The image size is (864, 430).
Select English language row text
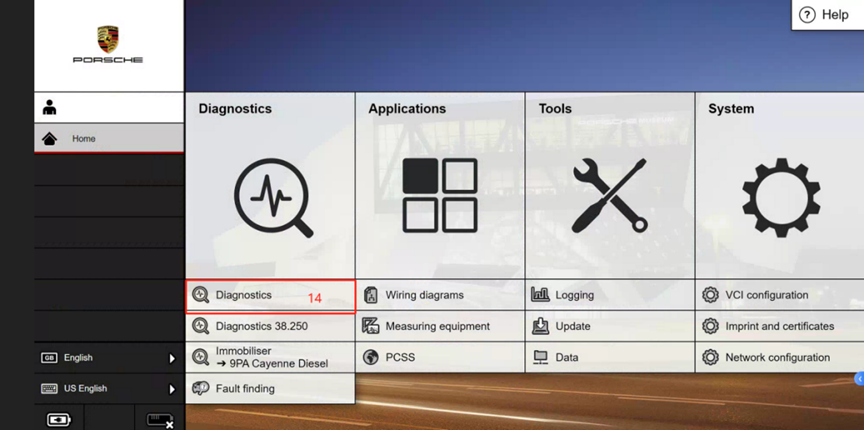[x=78, y=358]
